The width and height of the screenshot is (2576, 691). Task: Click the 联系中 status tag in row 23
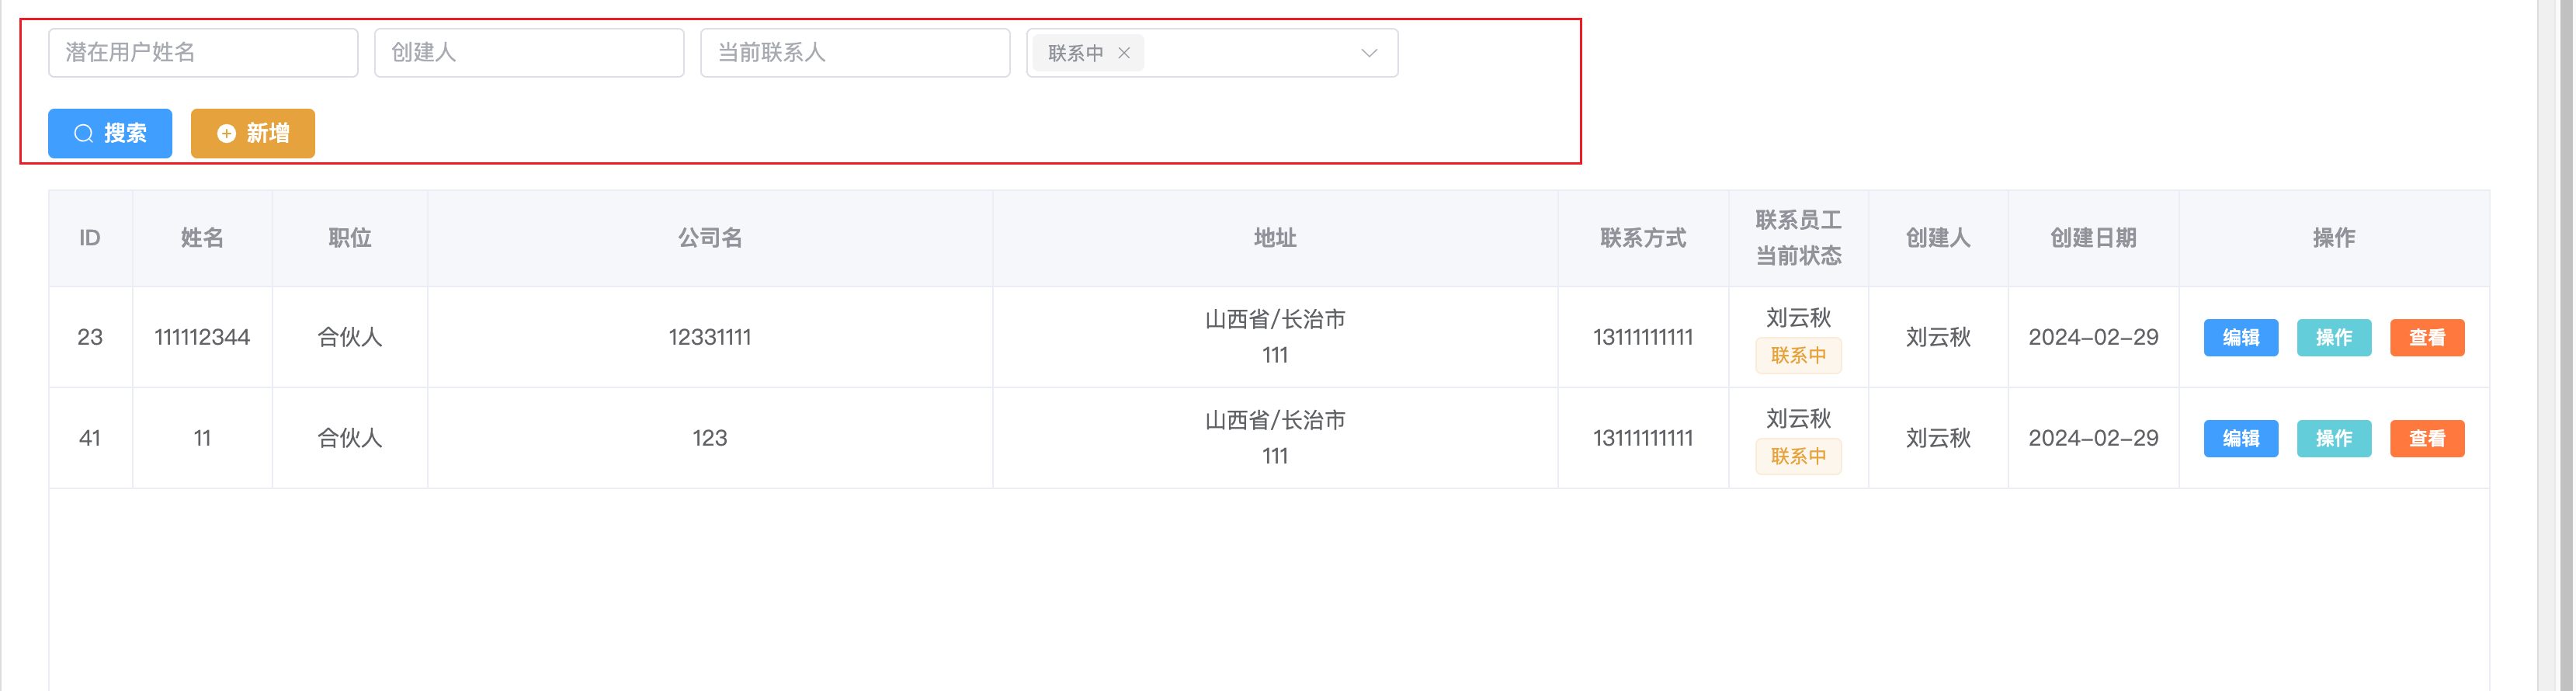(x=1798, y=356)
